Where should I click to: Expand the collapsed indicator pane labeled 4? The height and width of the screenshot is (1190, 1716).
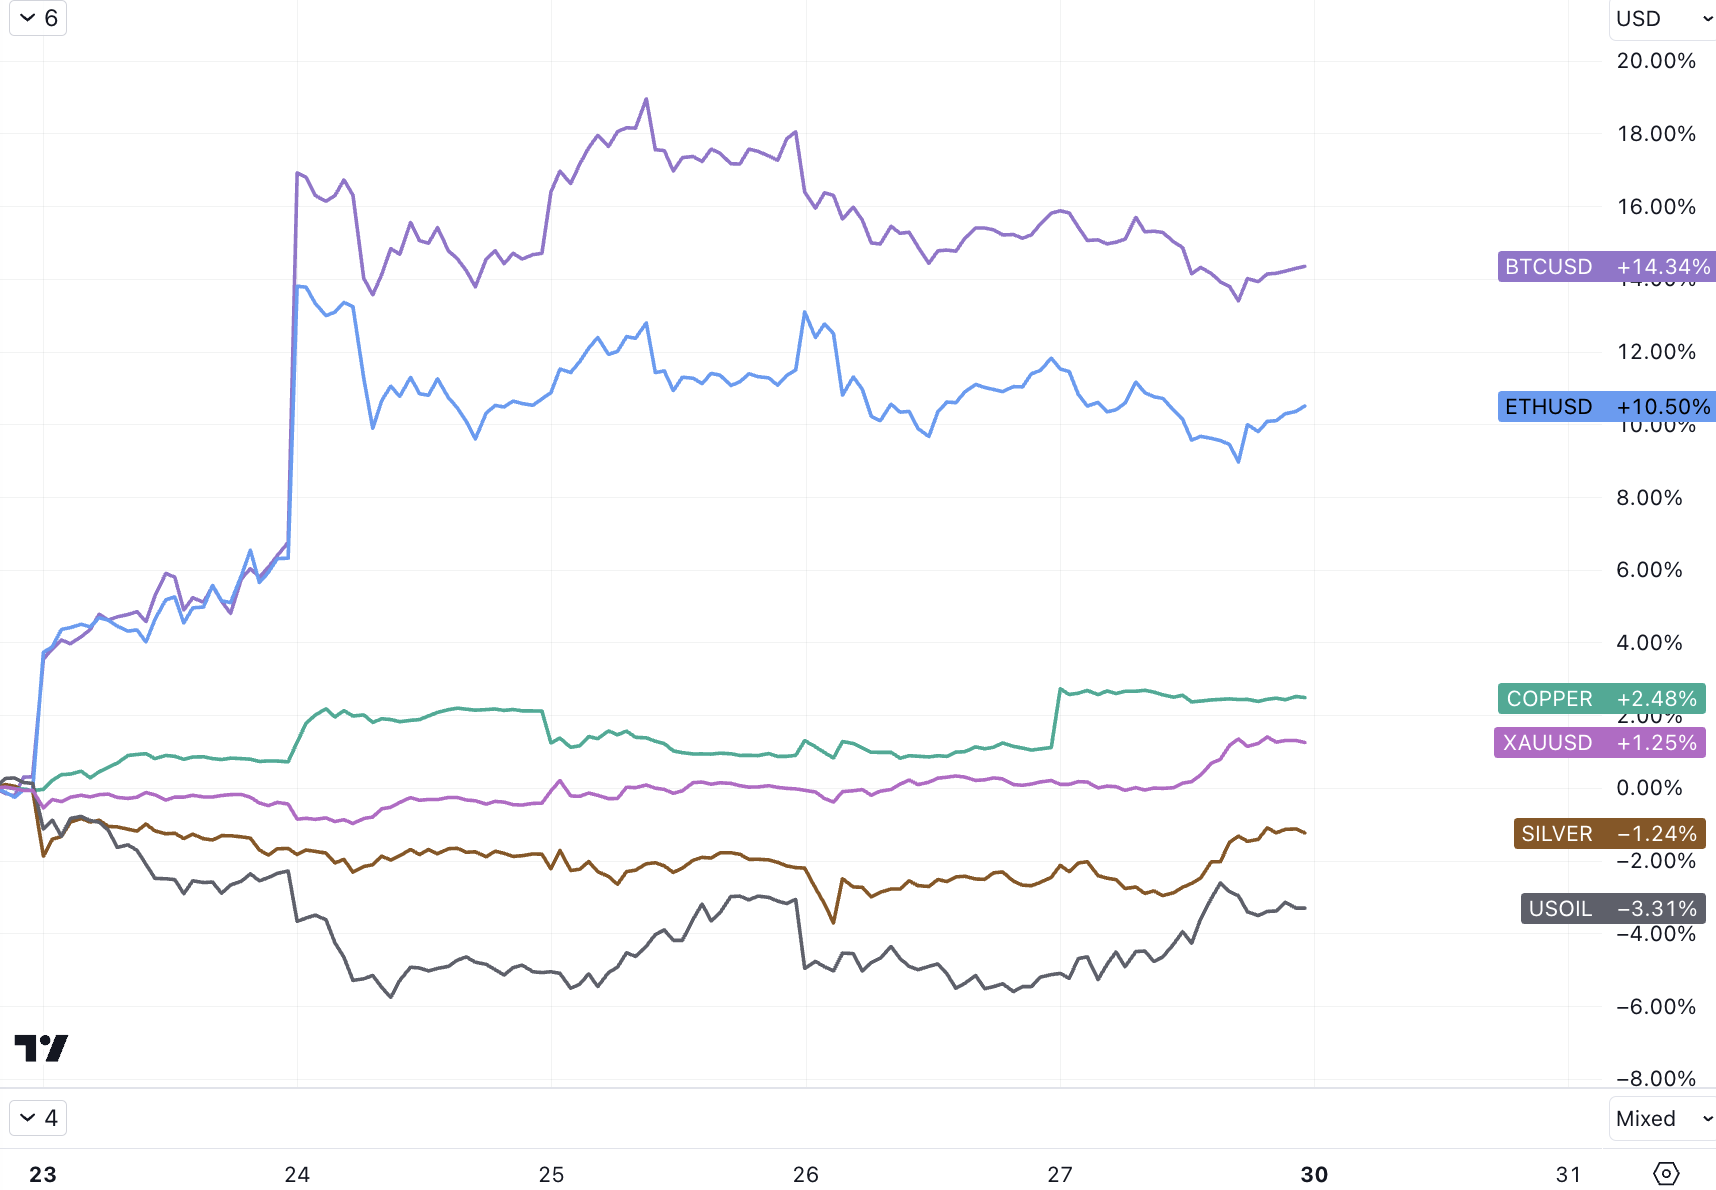click(x=38, y=1118)
